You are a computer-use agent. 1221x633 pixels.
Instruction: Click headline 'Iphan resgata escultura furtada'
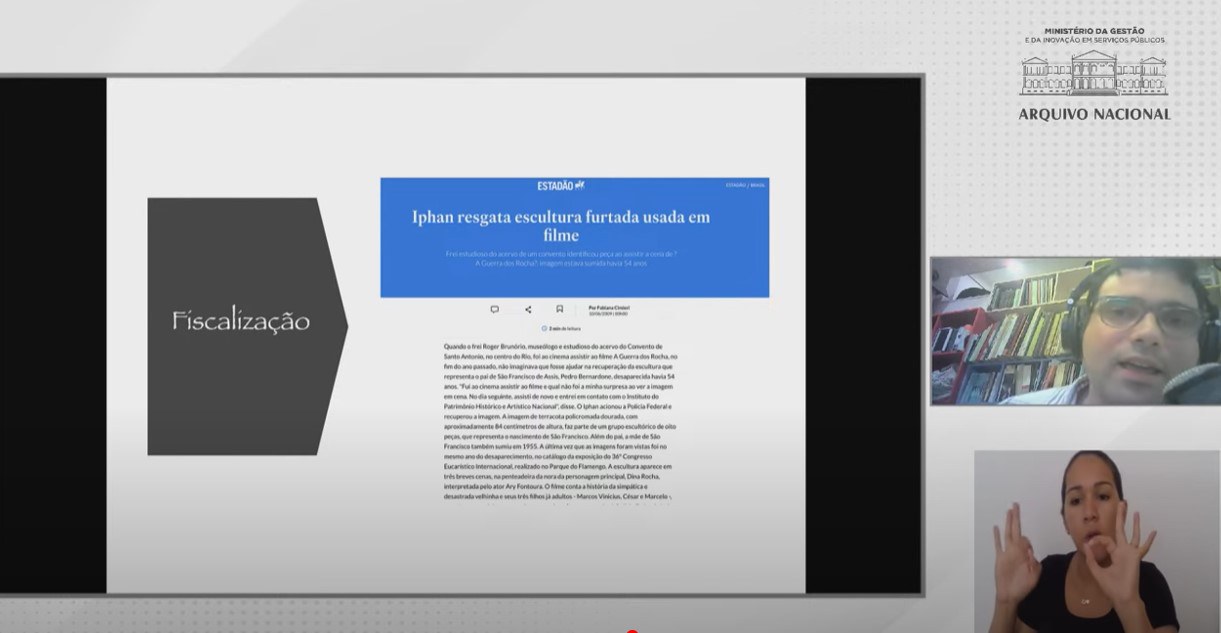click(x=561, y=225)
